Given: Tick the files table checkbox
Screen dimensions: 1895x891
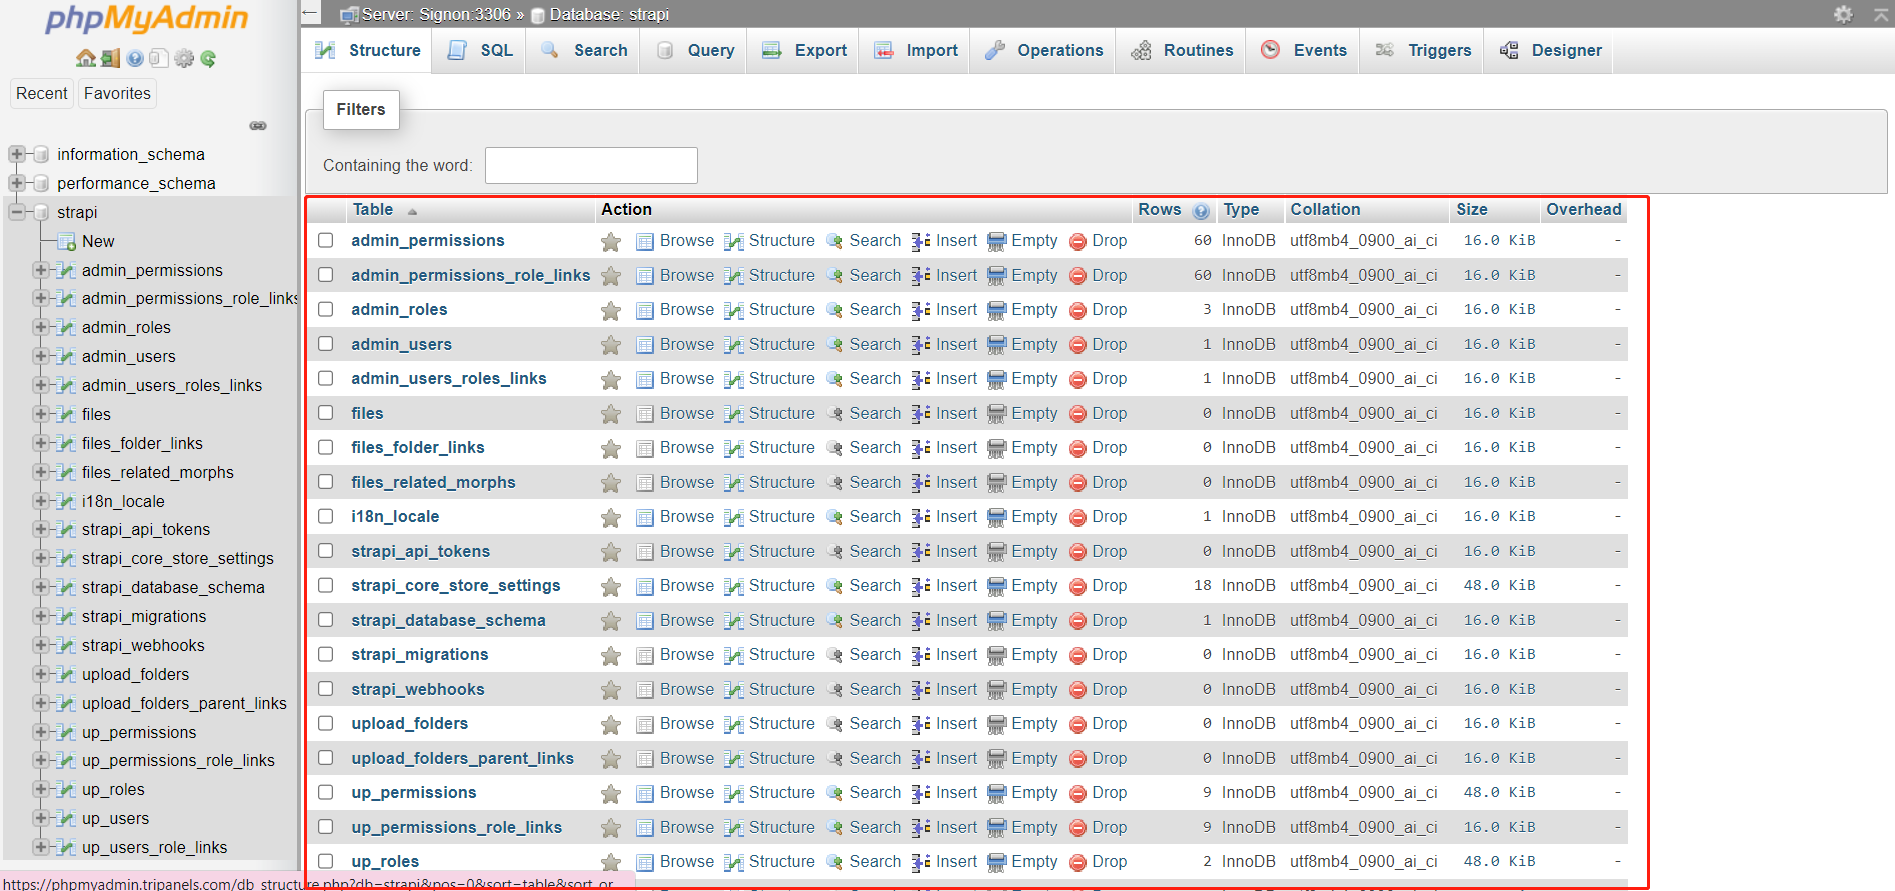Looking at the screenshot, I should 326,413.
